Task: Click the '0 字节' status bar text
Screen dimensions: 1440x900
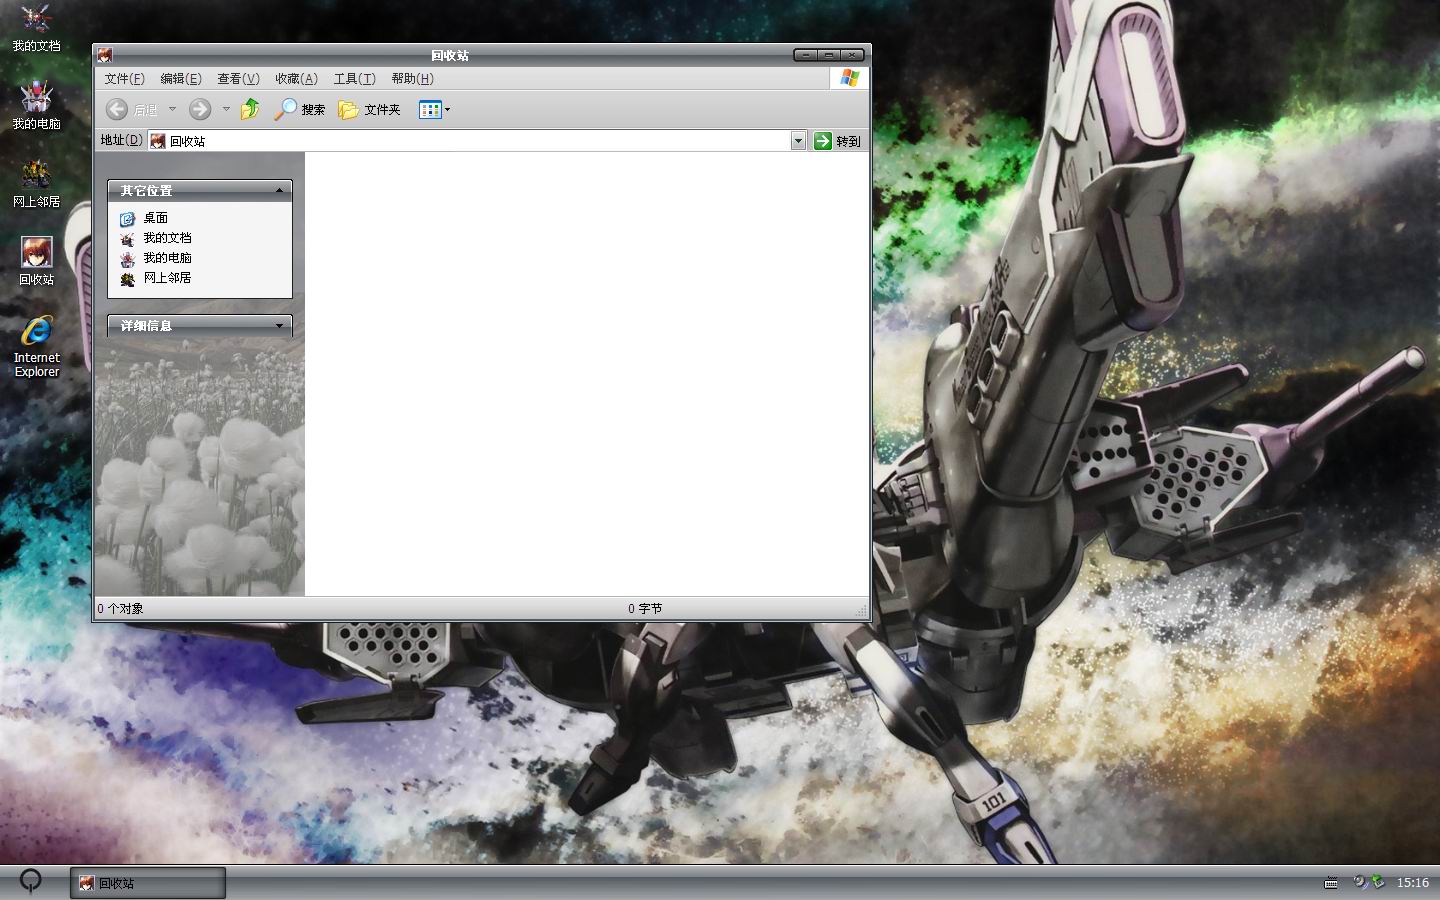Action: [x=645, y=608]
